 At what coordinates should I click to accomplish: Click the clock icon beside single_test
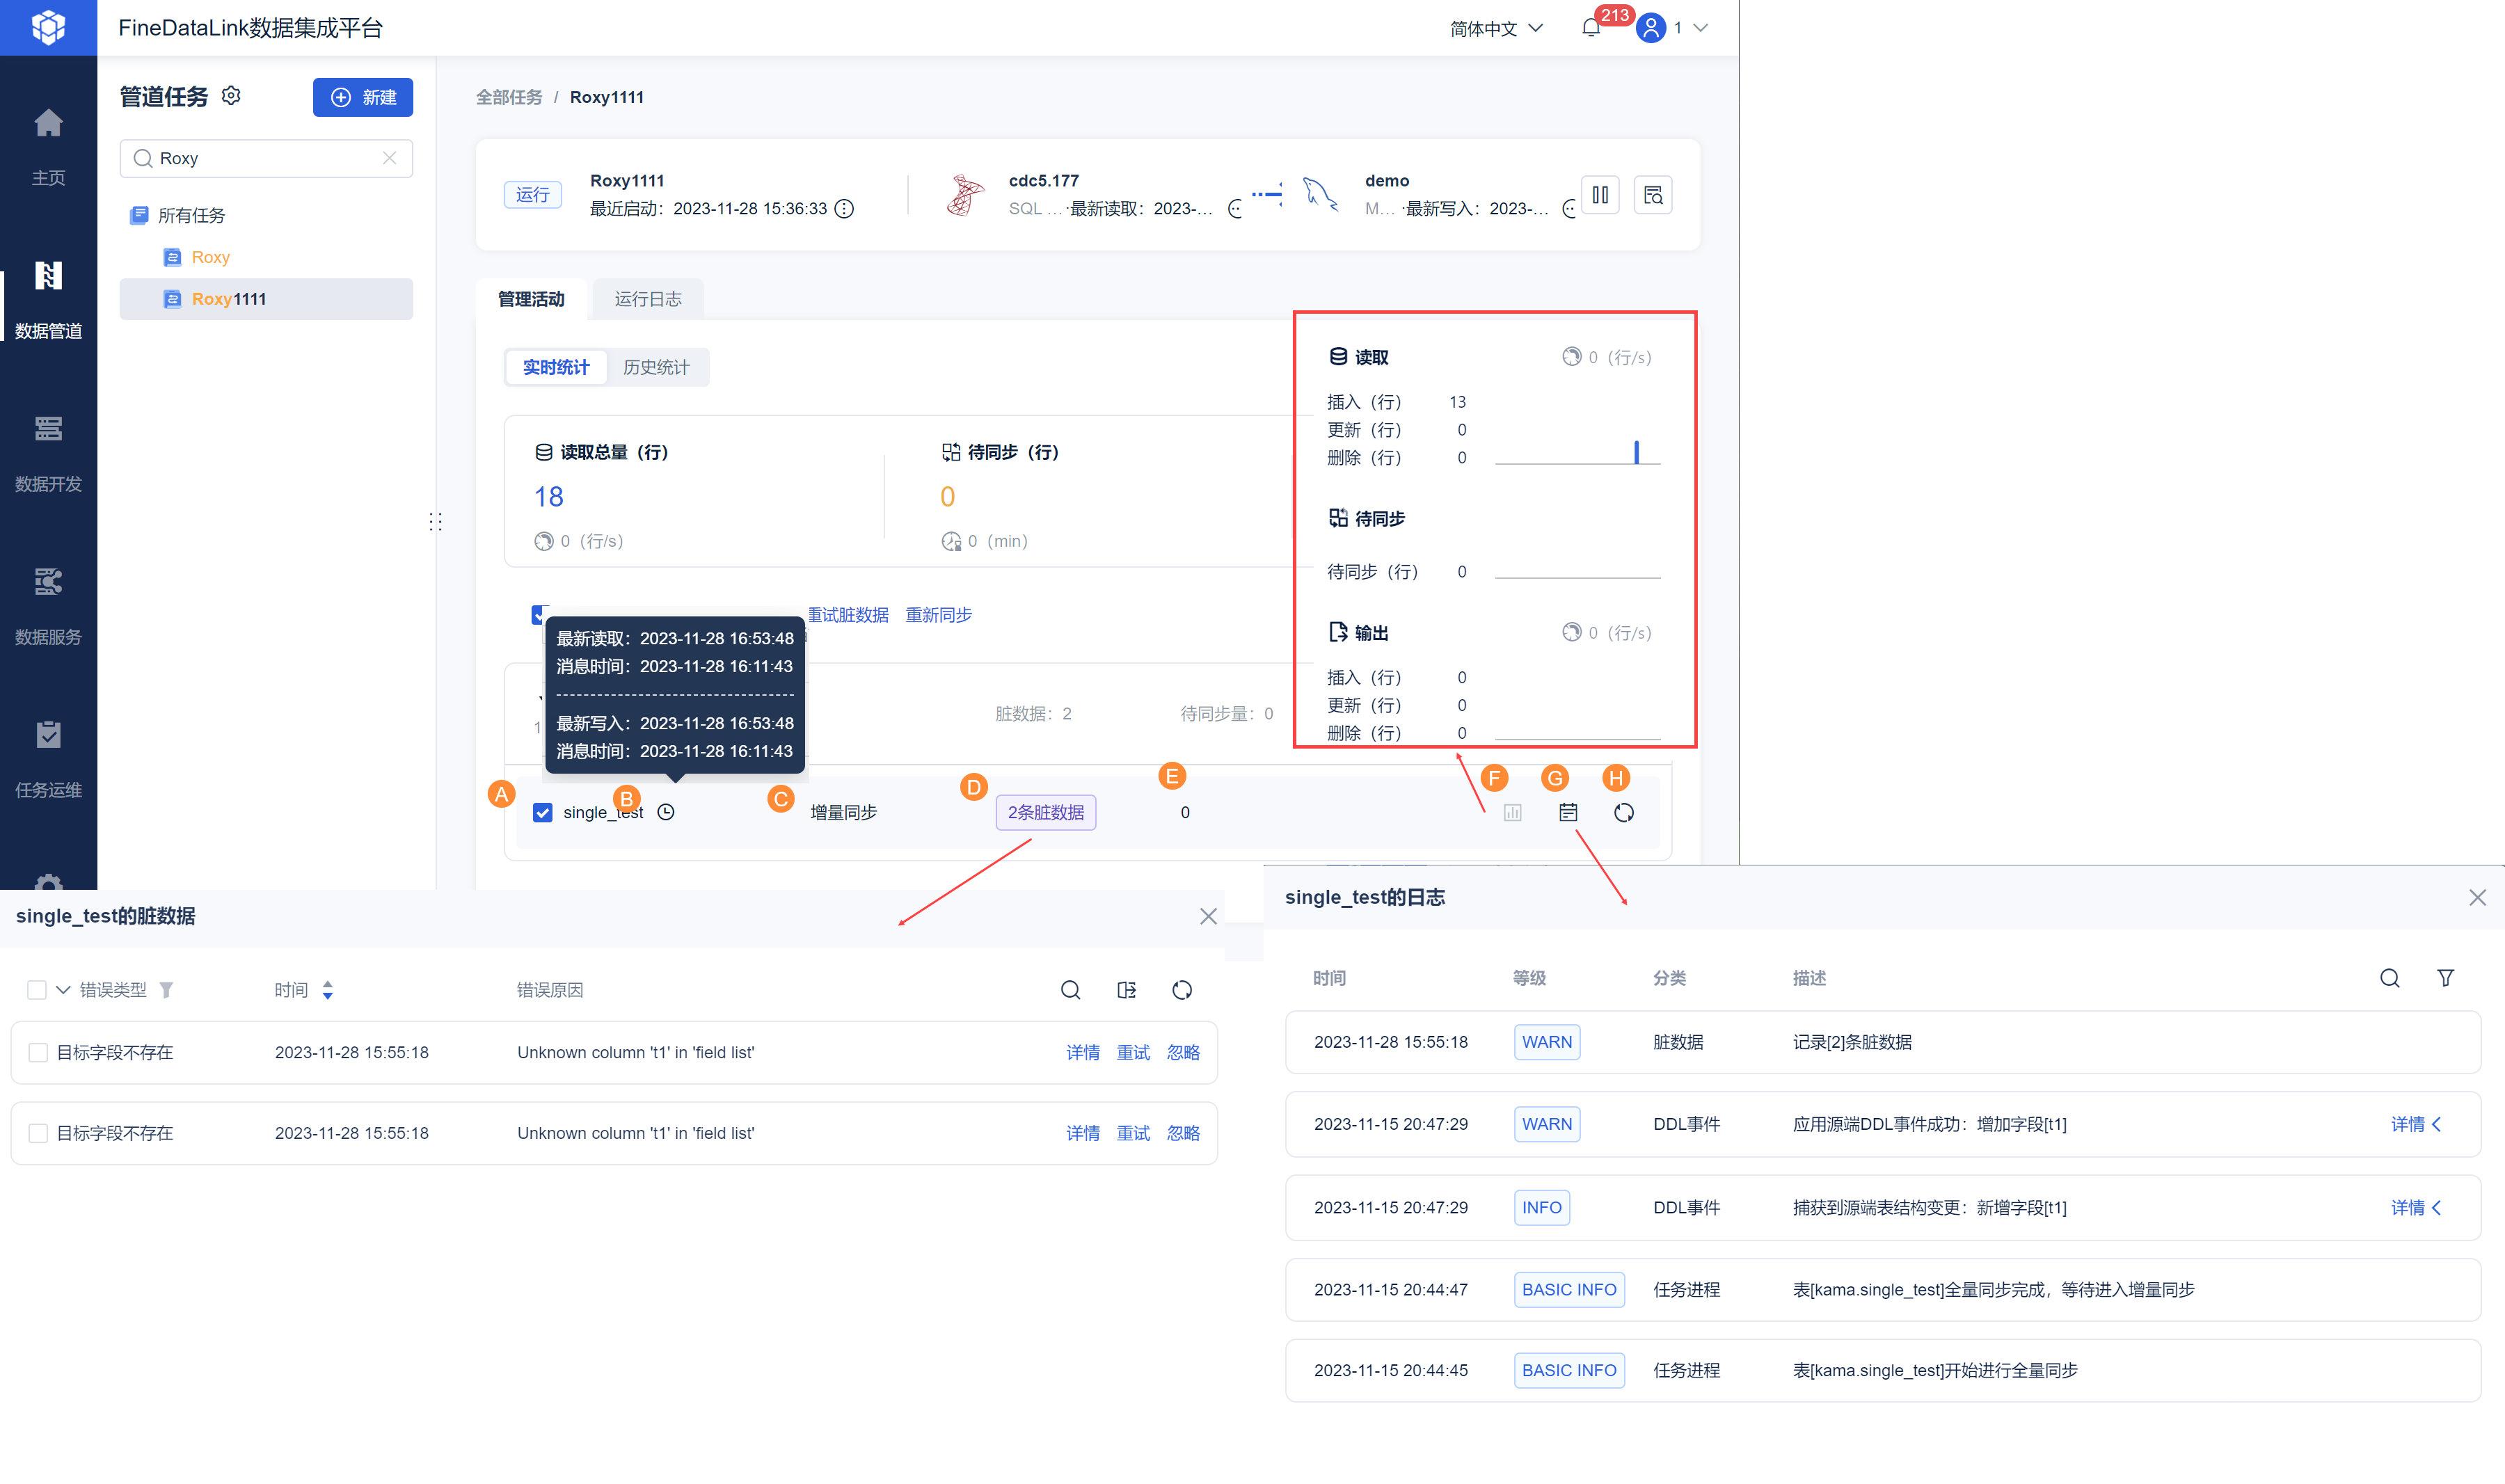(x=666, y=812)
